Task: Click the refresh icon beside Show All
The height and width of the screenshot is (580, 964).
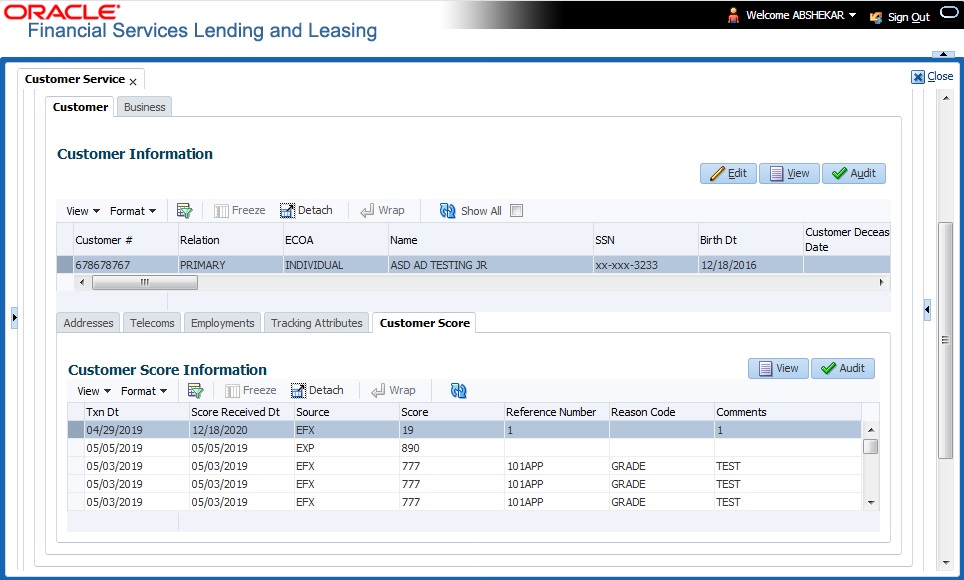Action: click(x=448, y=211)
